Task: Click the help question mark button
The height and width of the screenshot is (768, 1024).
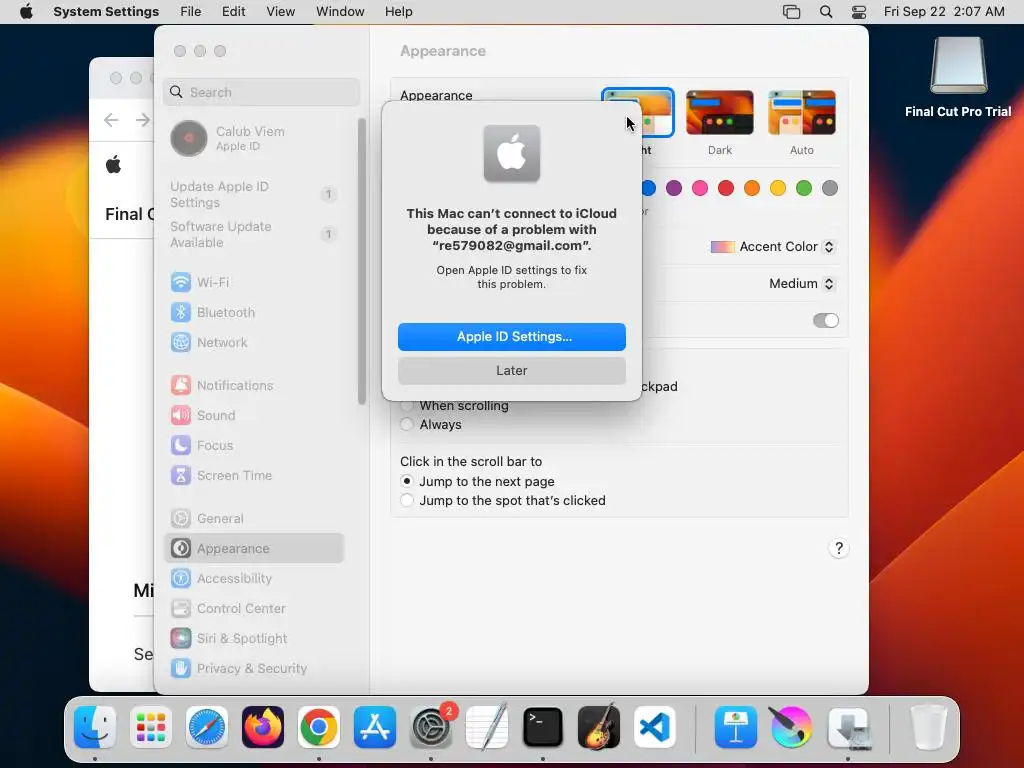Action: point(839,548)
